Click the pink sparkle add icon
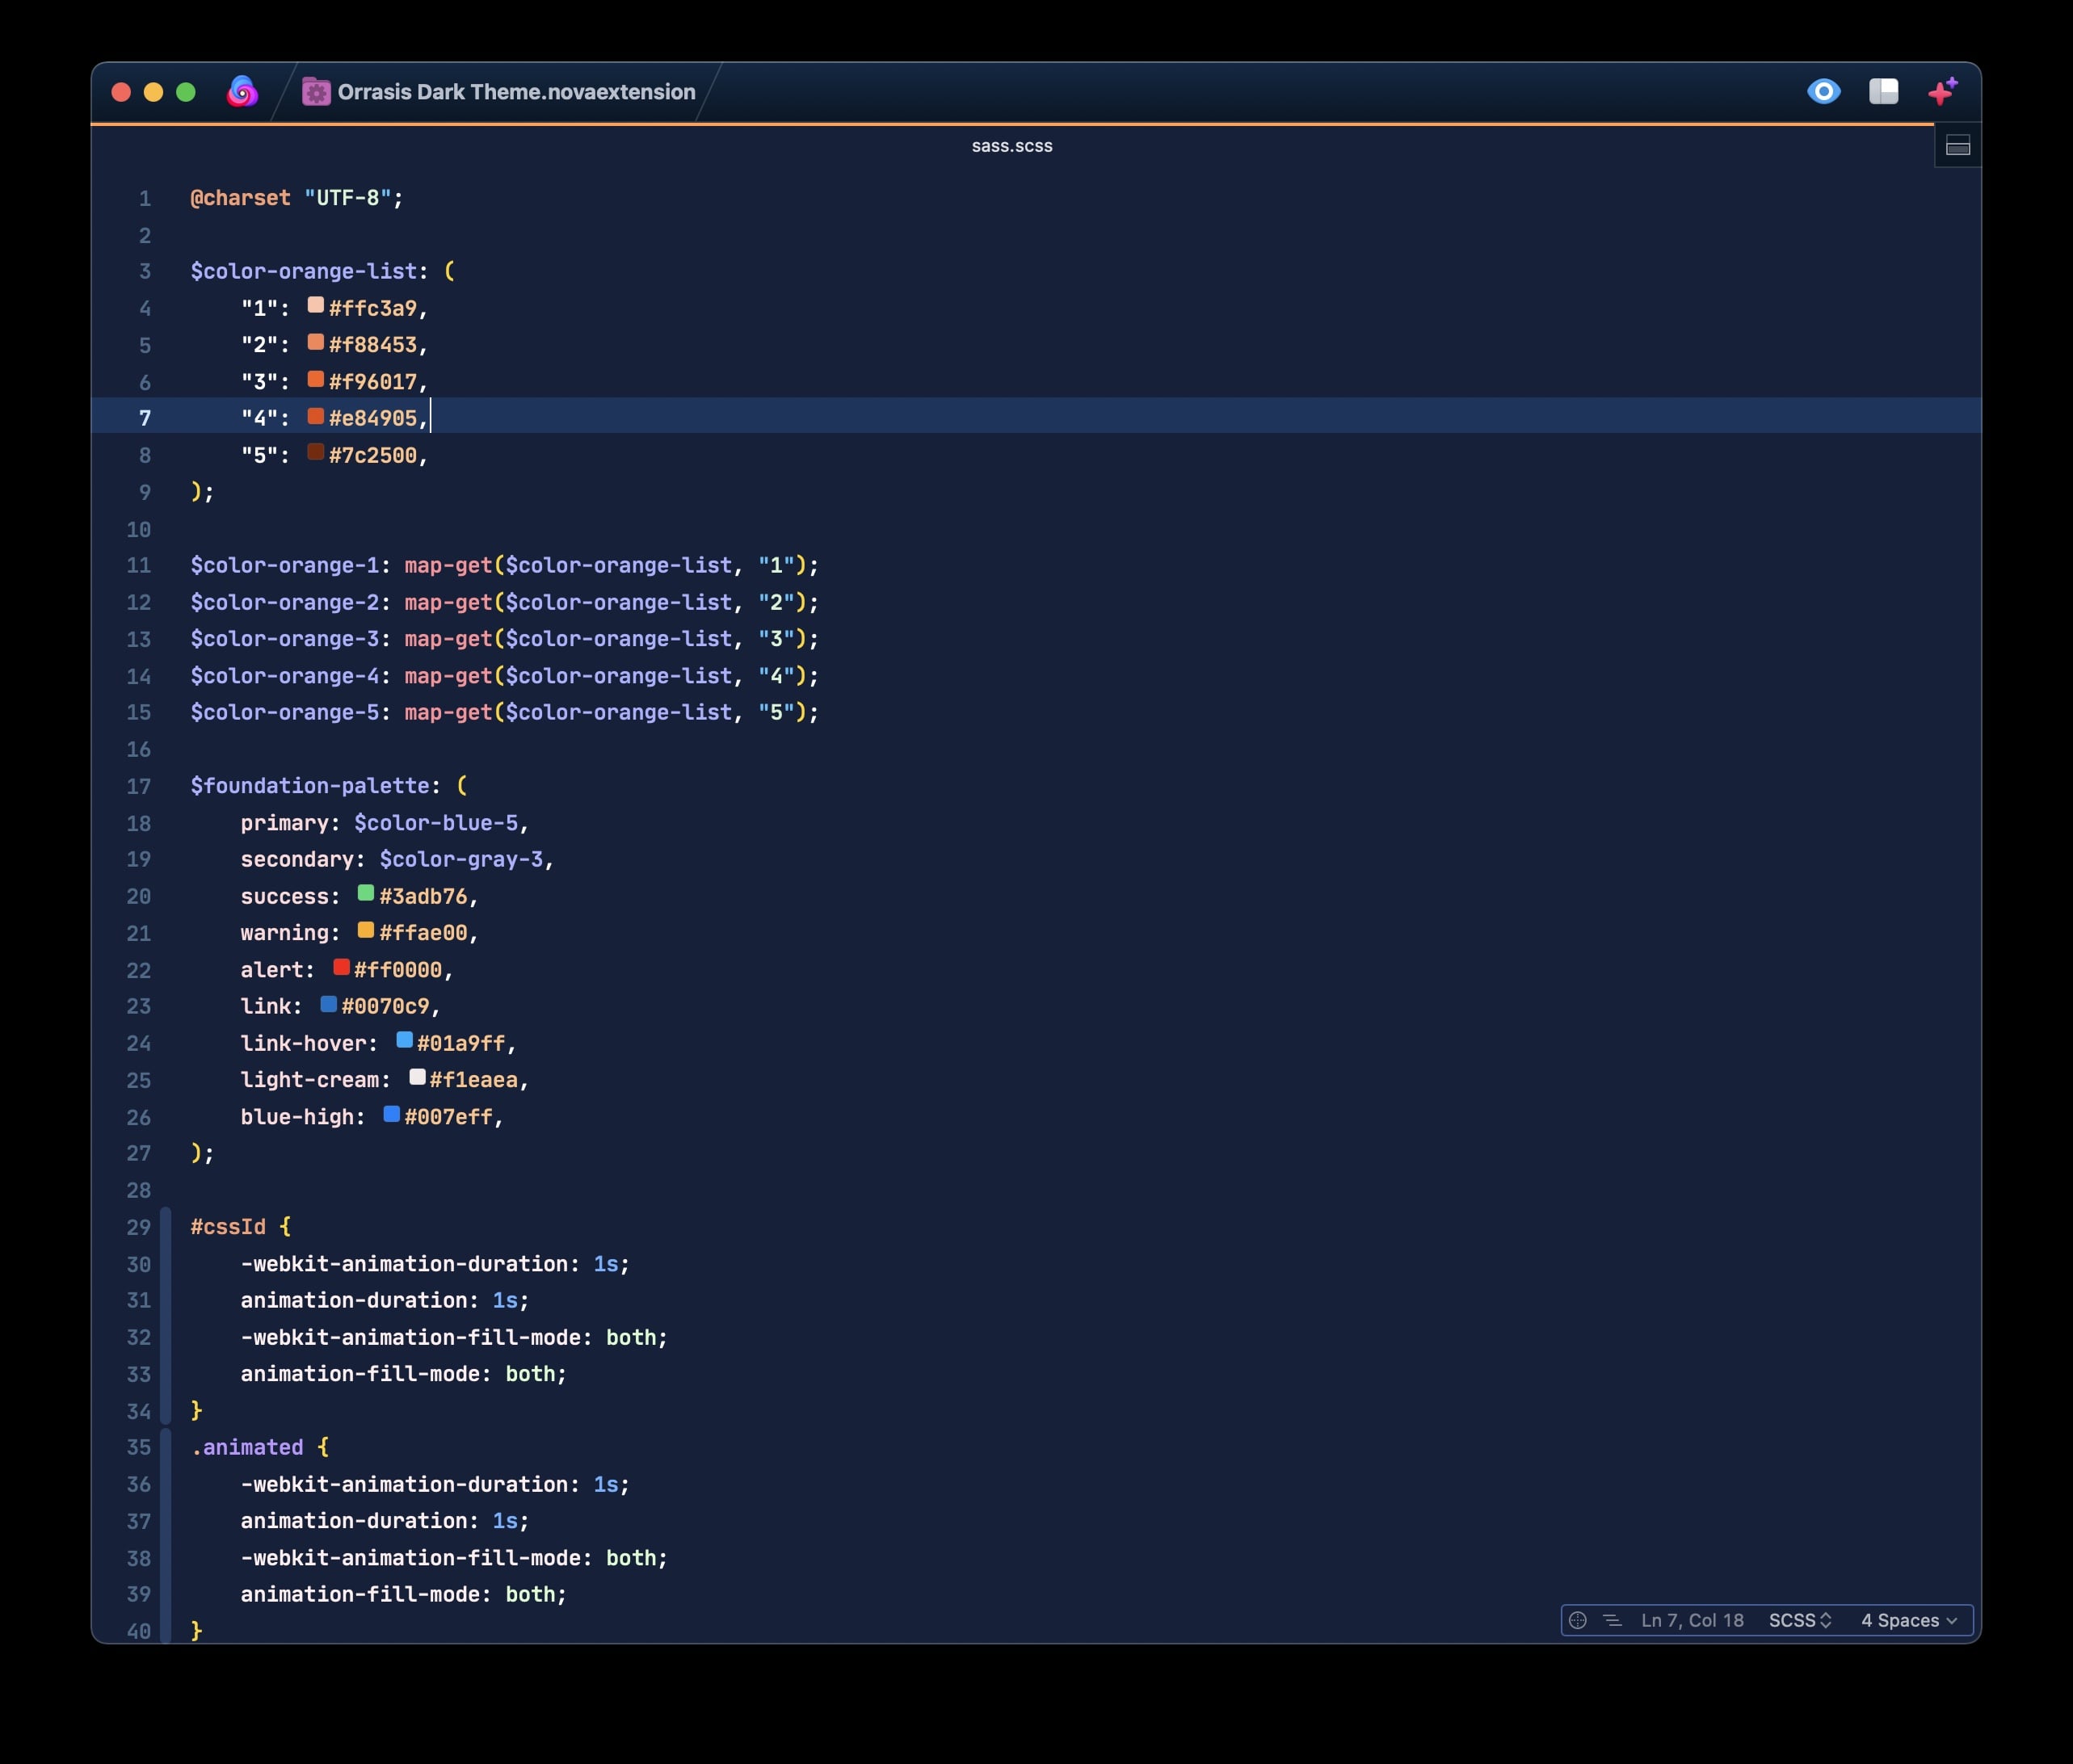The image size is (2073, 1764). click(x=1942, y=92)
